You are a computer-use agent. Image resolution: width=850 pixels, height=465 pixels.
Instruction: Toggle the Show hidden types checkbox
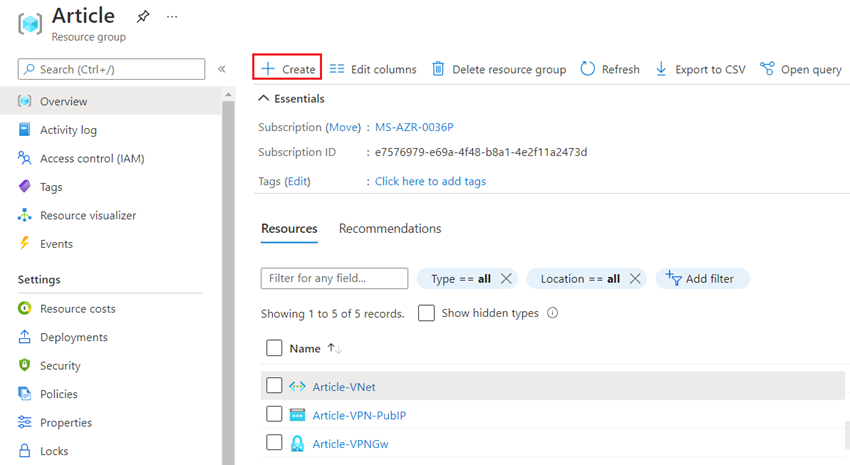pyautogui.click(x=427, y=313)
